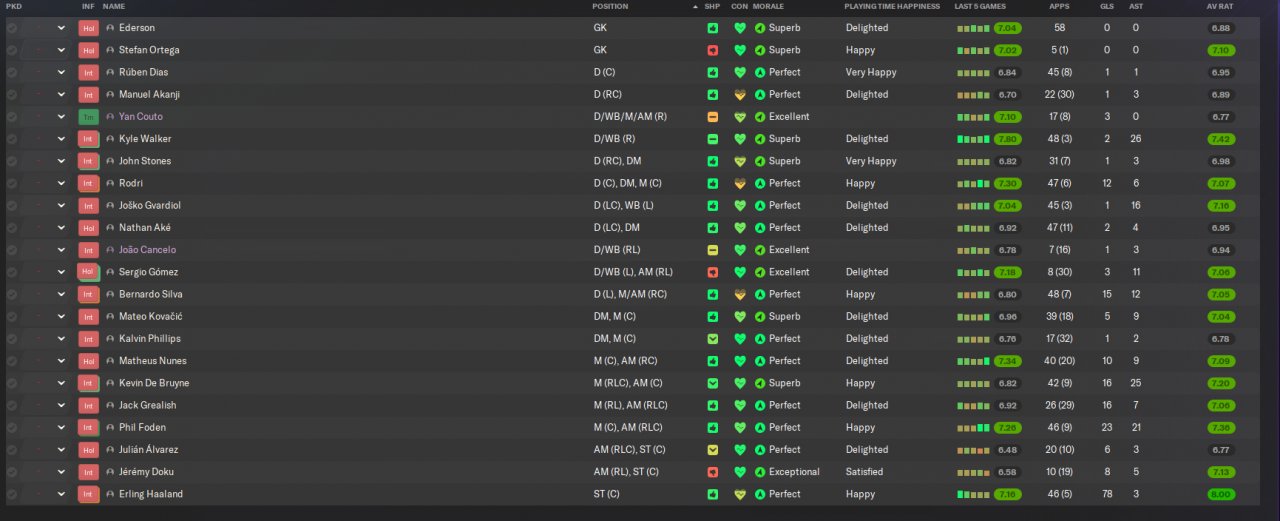Sort by the MORALE column header
1280x521 pixels.
pyautogui.click(x=768, y=6)
